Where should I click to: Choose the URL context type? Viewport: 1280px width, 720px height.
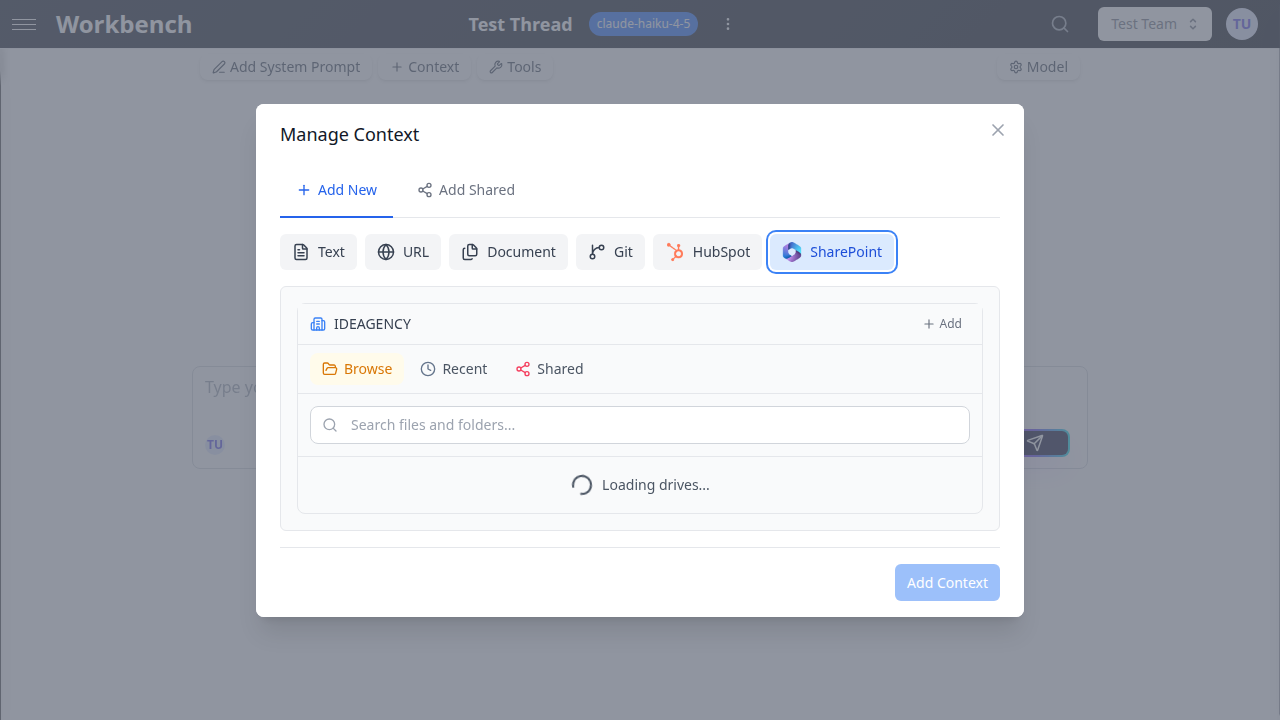point(403,252)
